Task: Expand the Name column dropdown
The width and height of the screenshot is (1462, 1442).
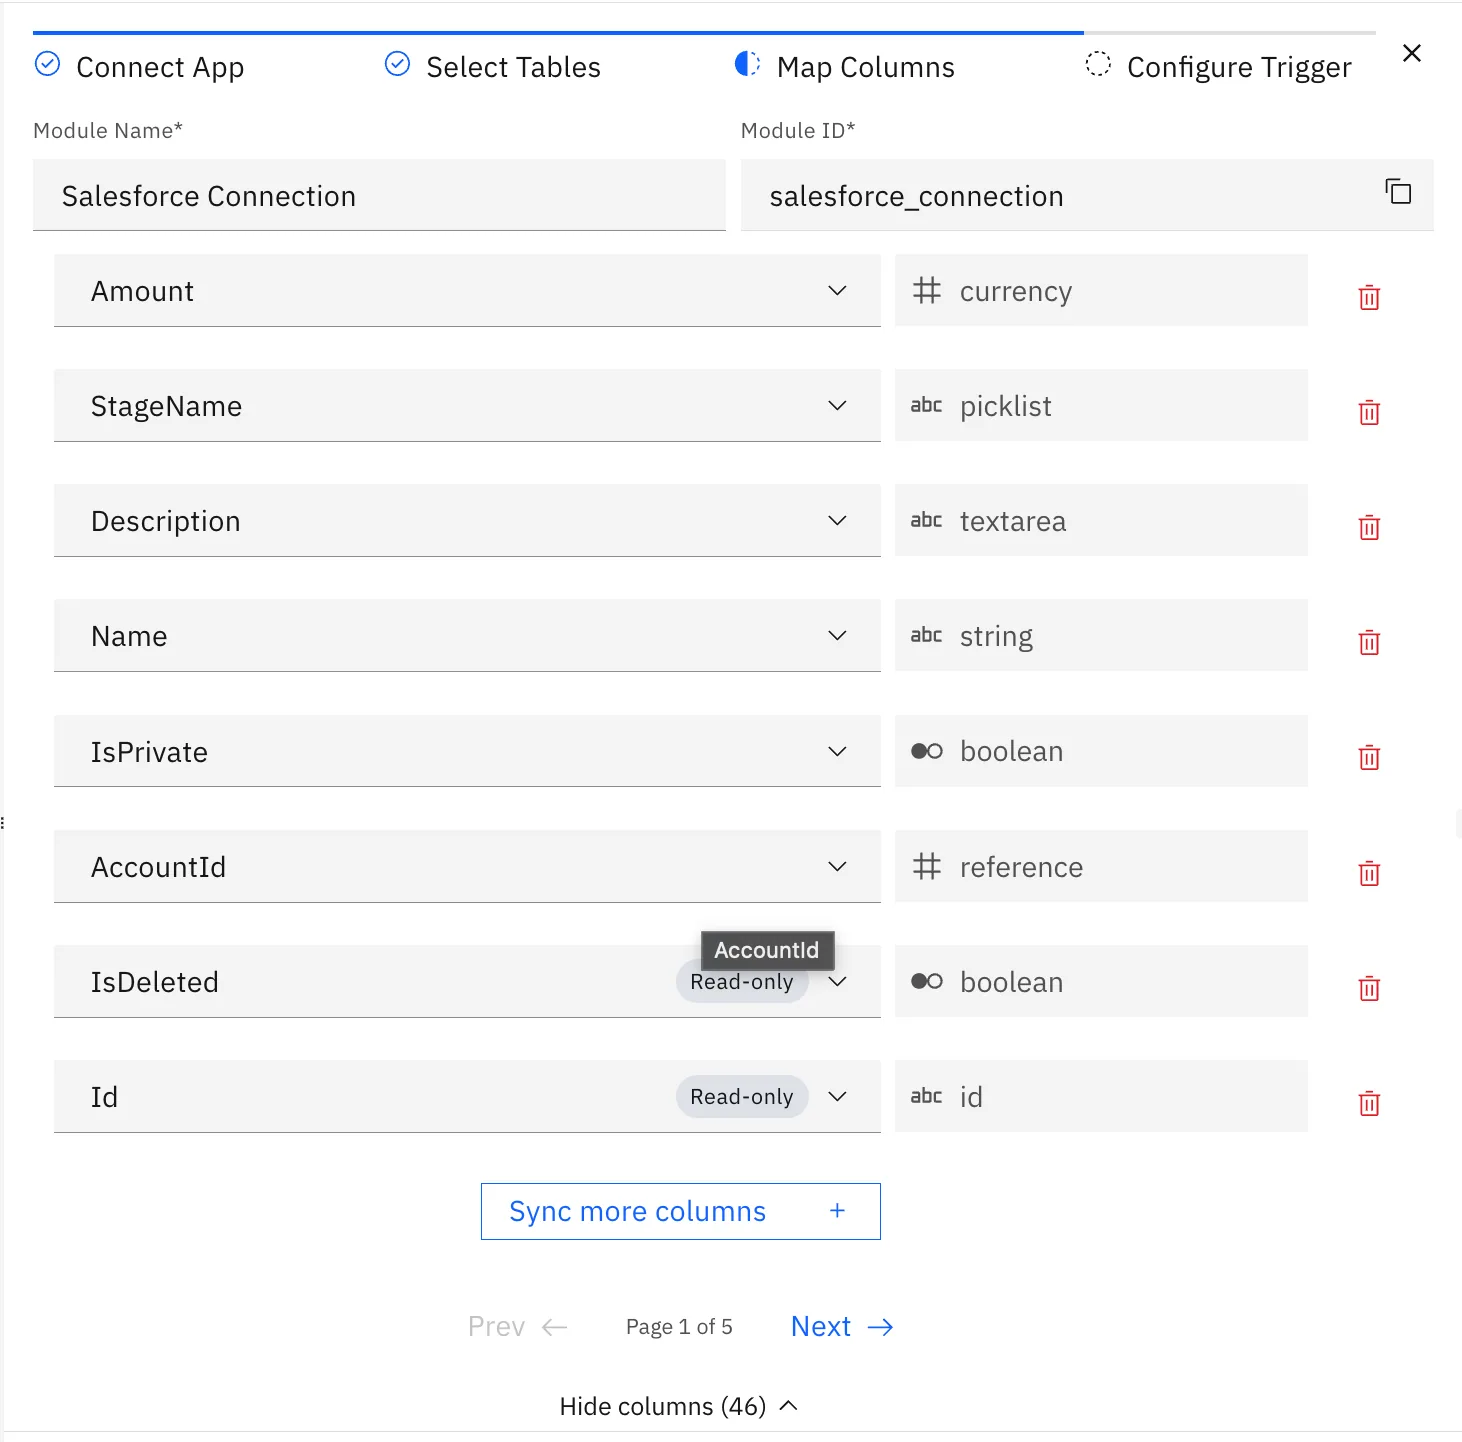Action: click(x=838, y=635)
